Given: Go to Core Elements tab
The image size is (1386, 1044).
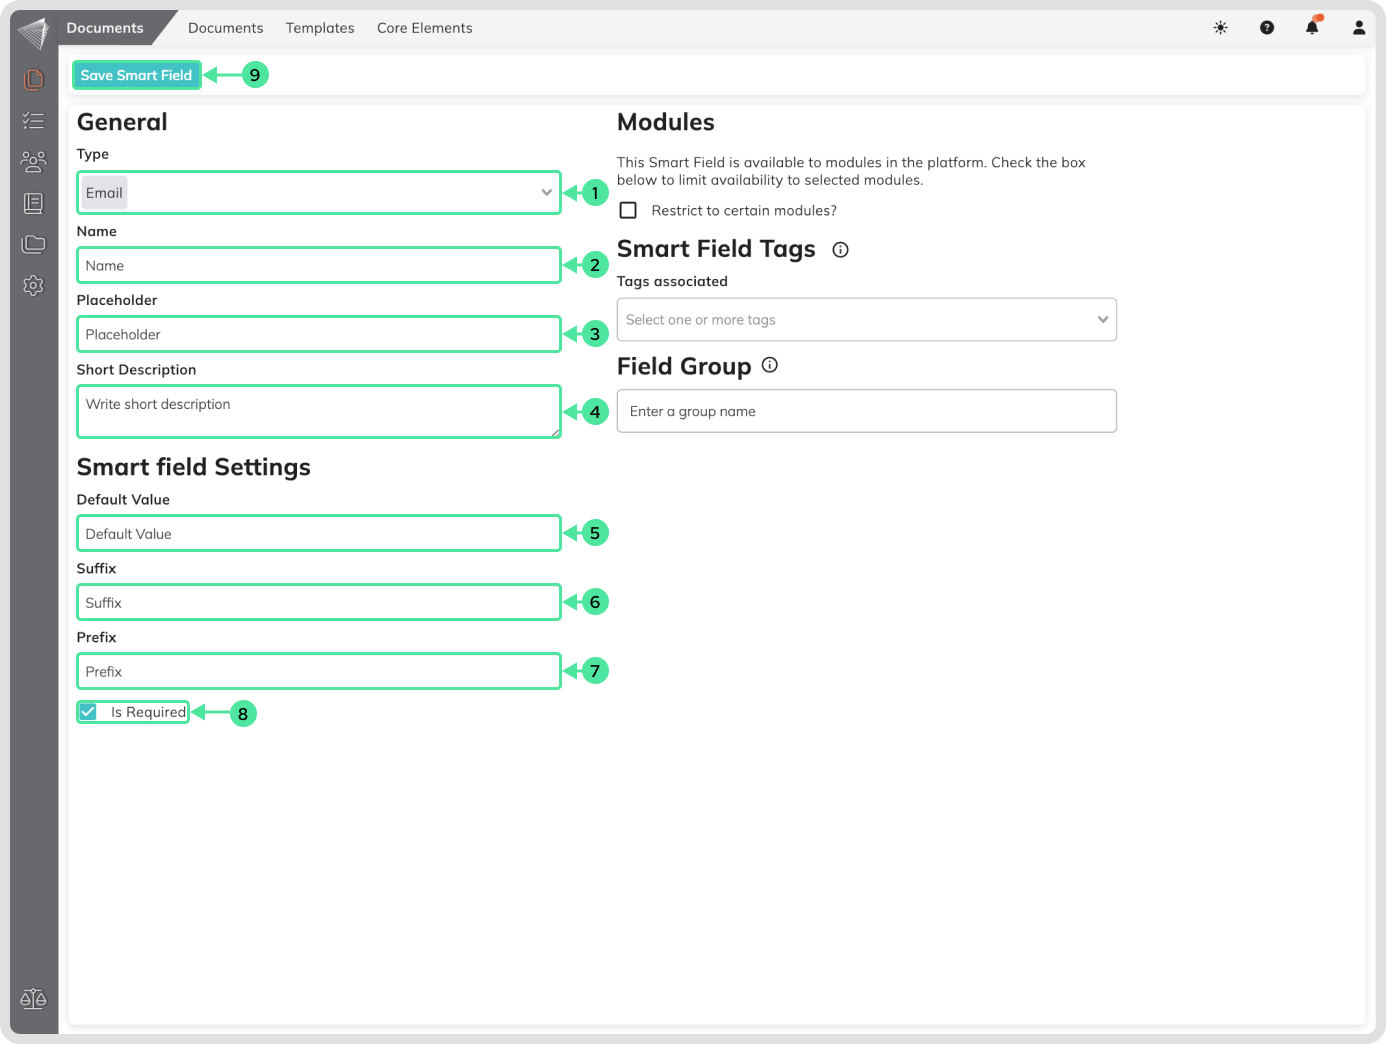Looking at the screenshot, I should (424, 28).
